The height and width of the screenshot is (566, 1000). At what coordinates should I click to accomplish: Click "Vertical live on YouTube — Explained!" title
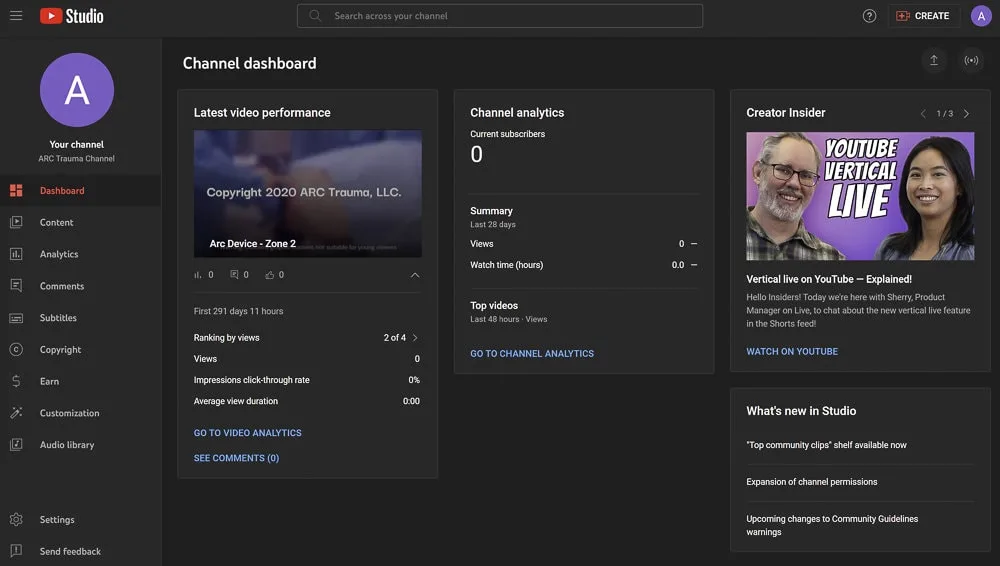[828, 279]
